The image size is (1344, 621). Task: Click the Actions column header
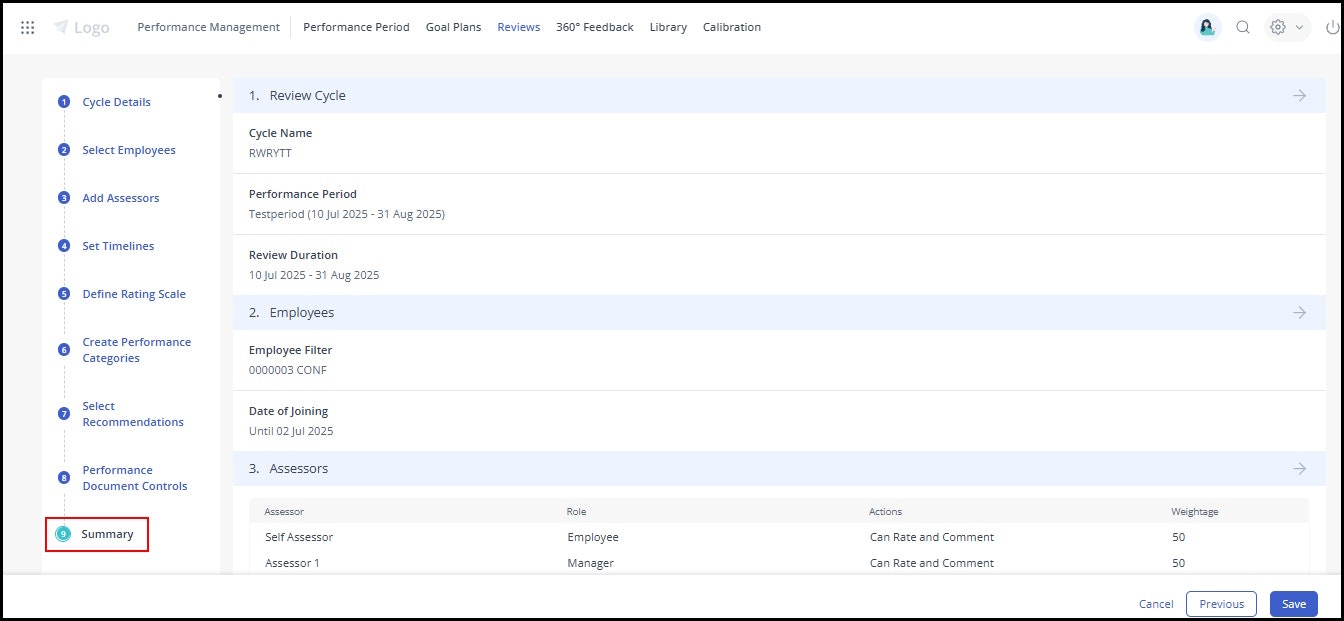click(x=886, y=512)
